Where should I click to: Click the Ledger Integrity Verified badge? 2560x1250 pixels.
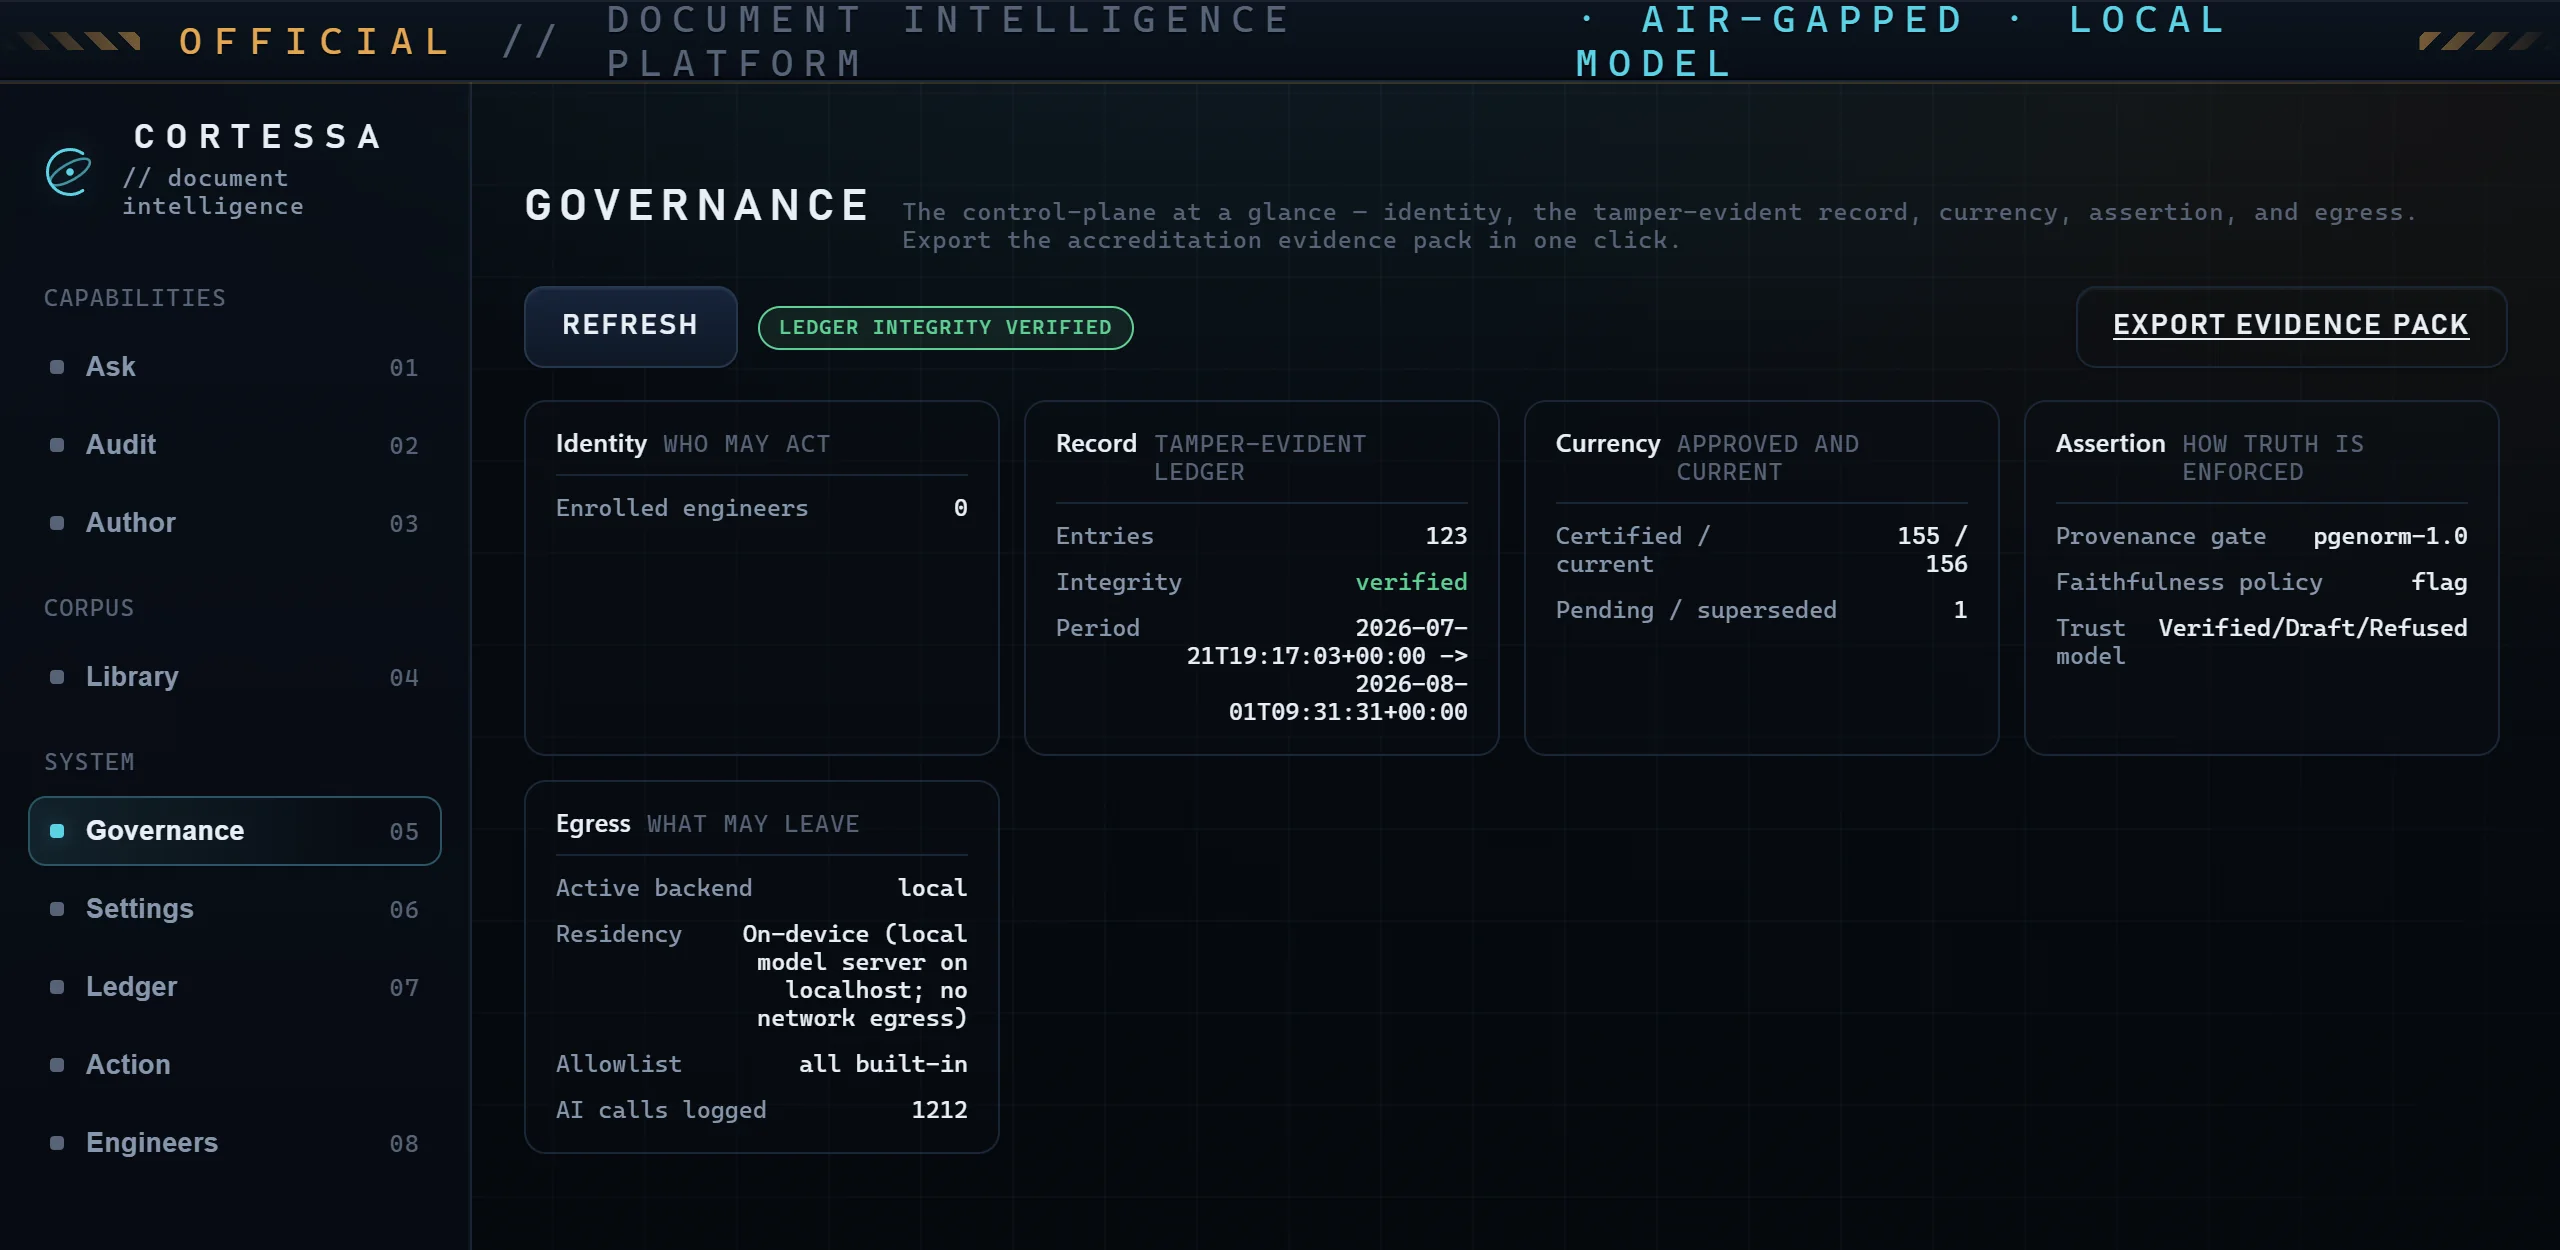pos(945,328)
